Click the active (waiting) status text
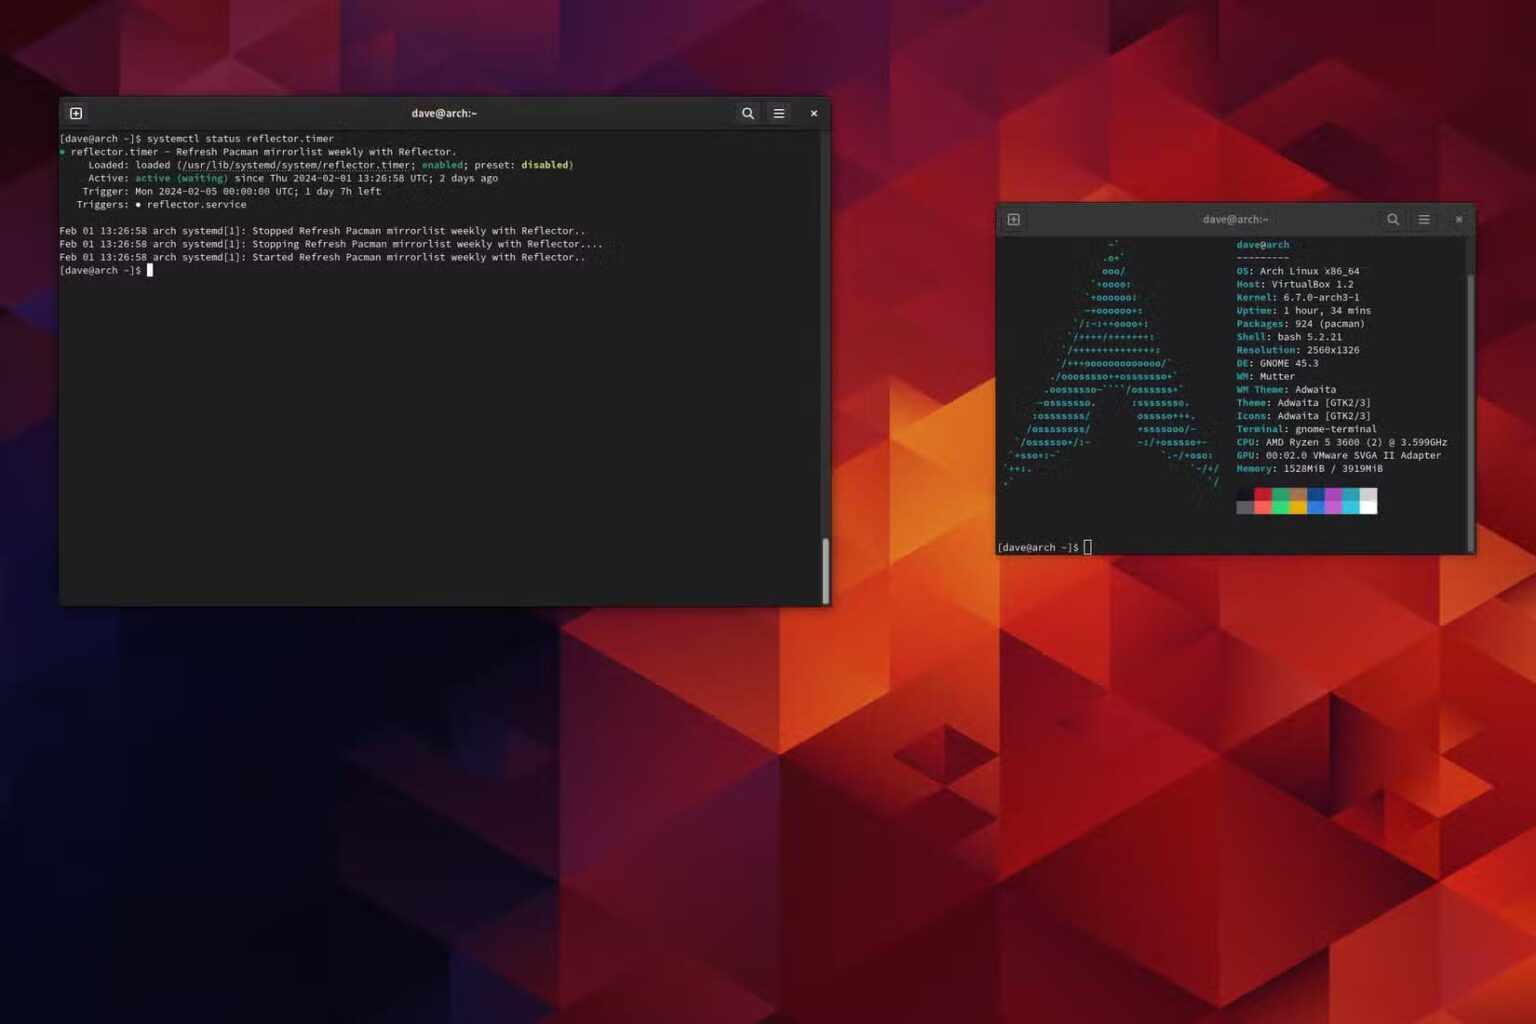 (178, 178)
